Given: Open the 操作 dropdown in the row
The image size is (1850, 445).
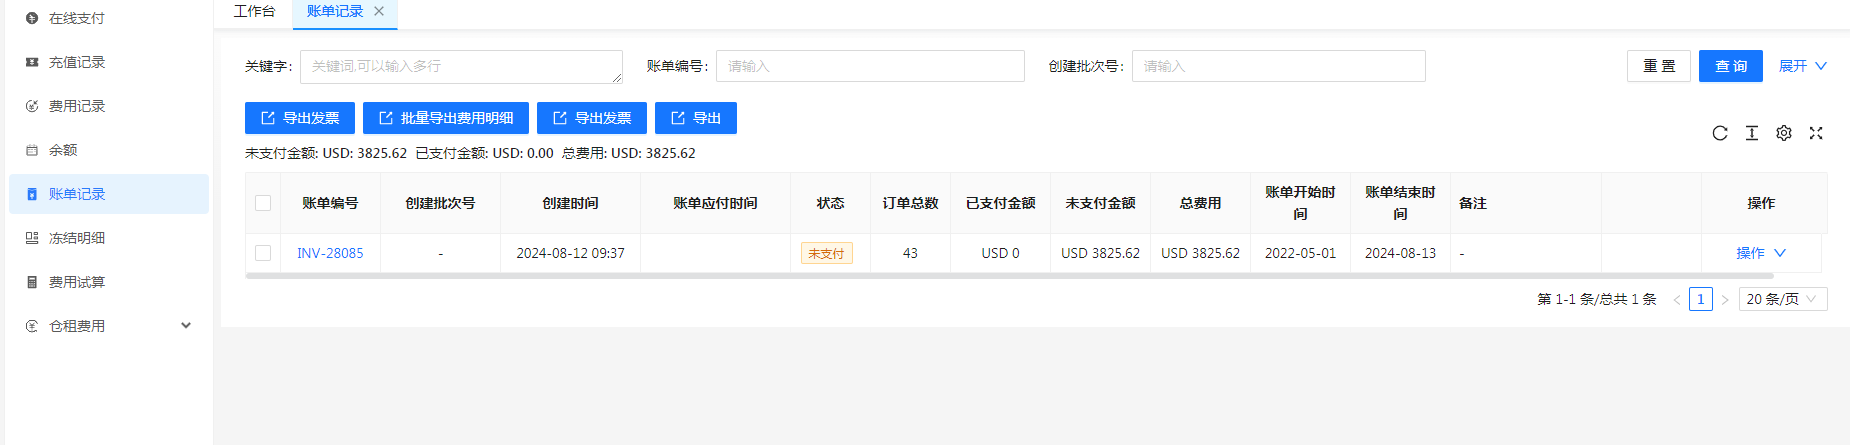Looking at the screenshot, I should coord(1760,253).
